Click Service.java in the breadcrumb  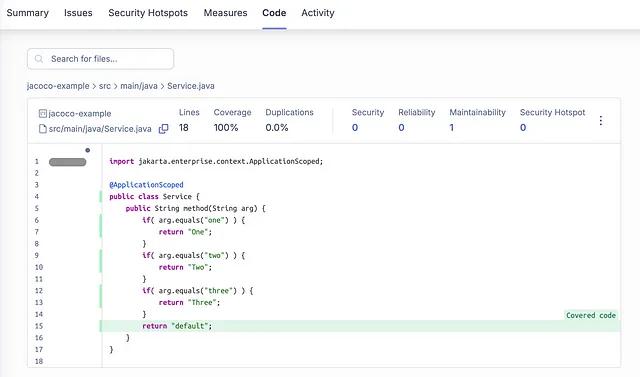191,86
